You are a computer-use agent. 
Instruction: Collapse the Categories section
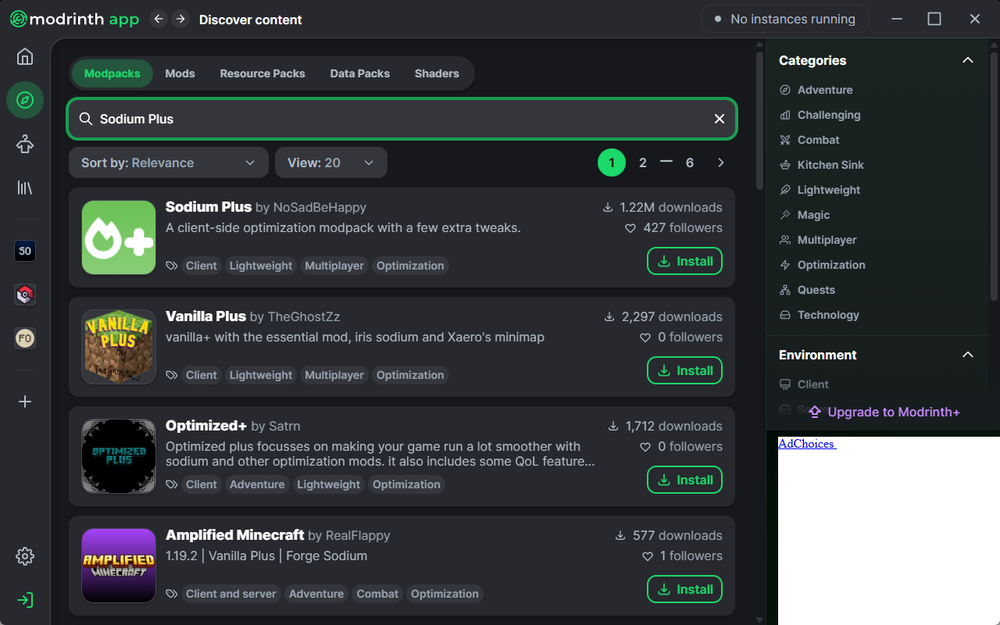(x=967, y=60)
